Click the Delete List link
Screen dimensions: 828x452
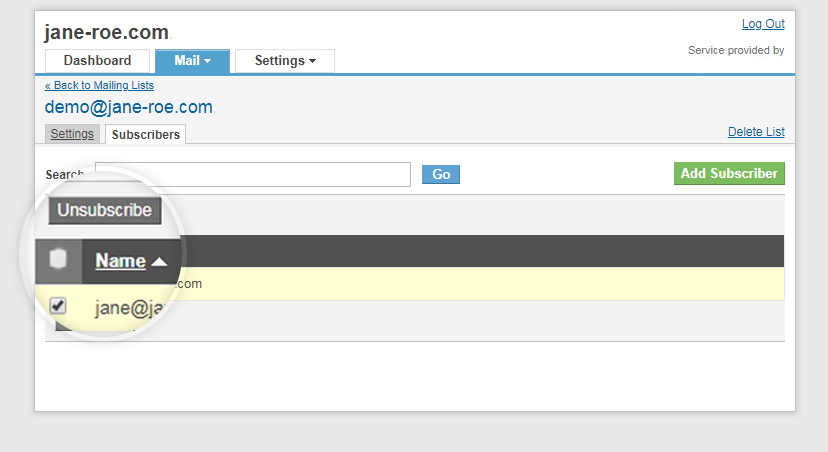coord(756,131)
